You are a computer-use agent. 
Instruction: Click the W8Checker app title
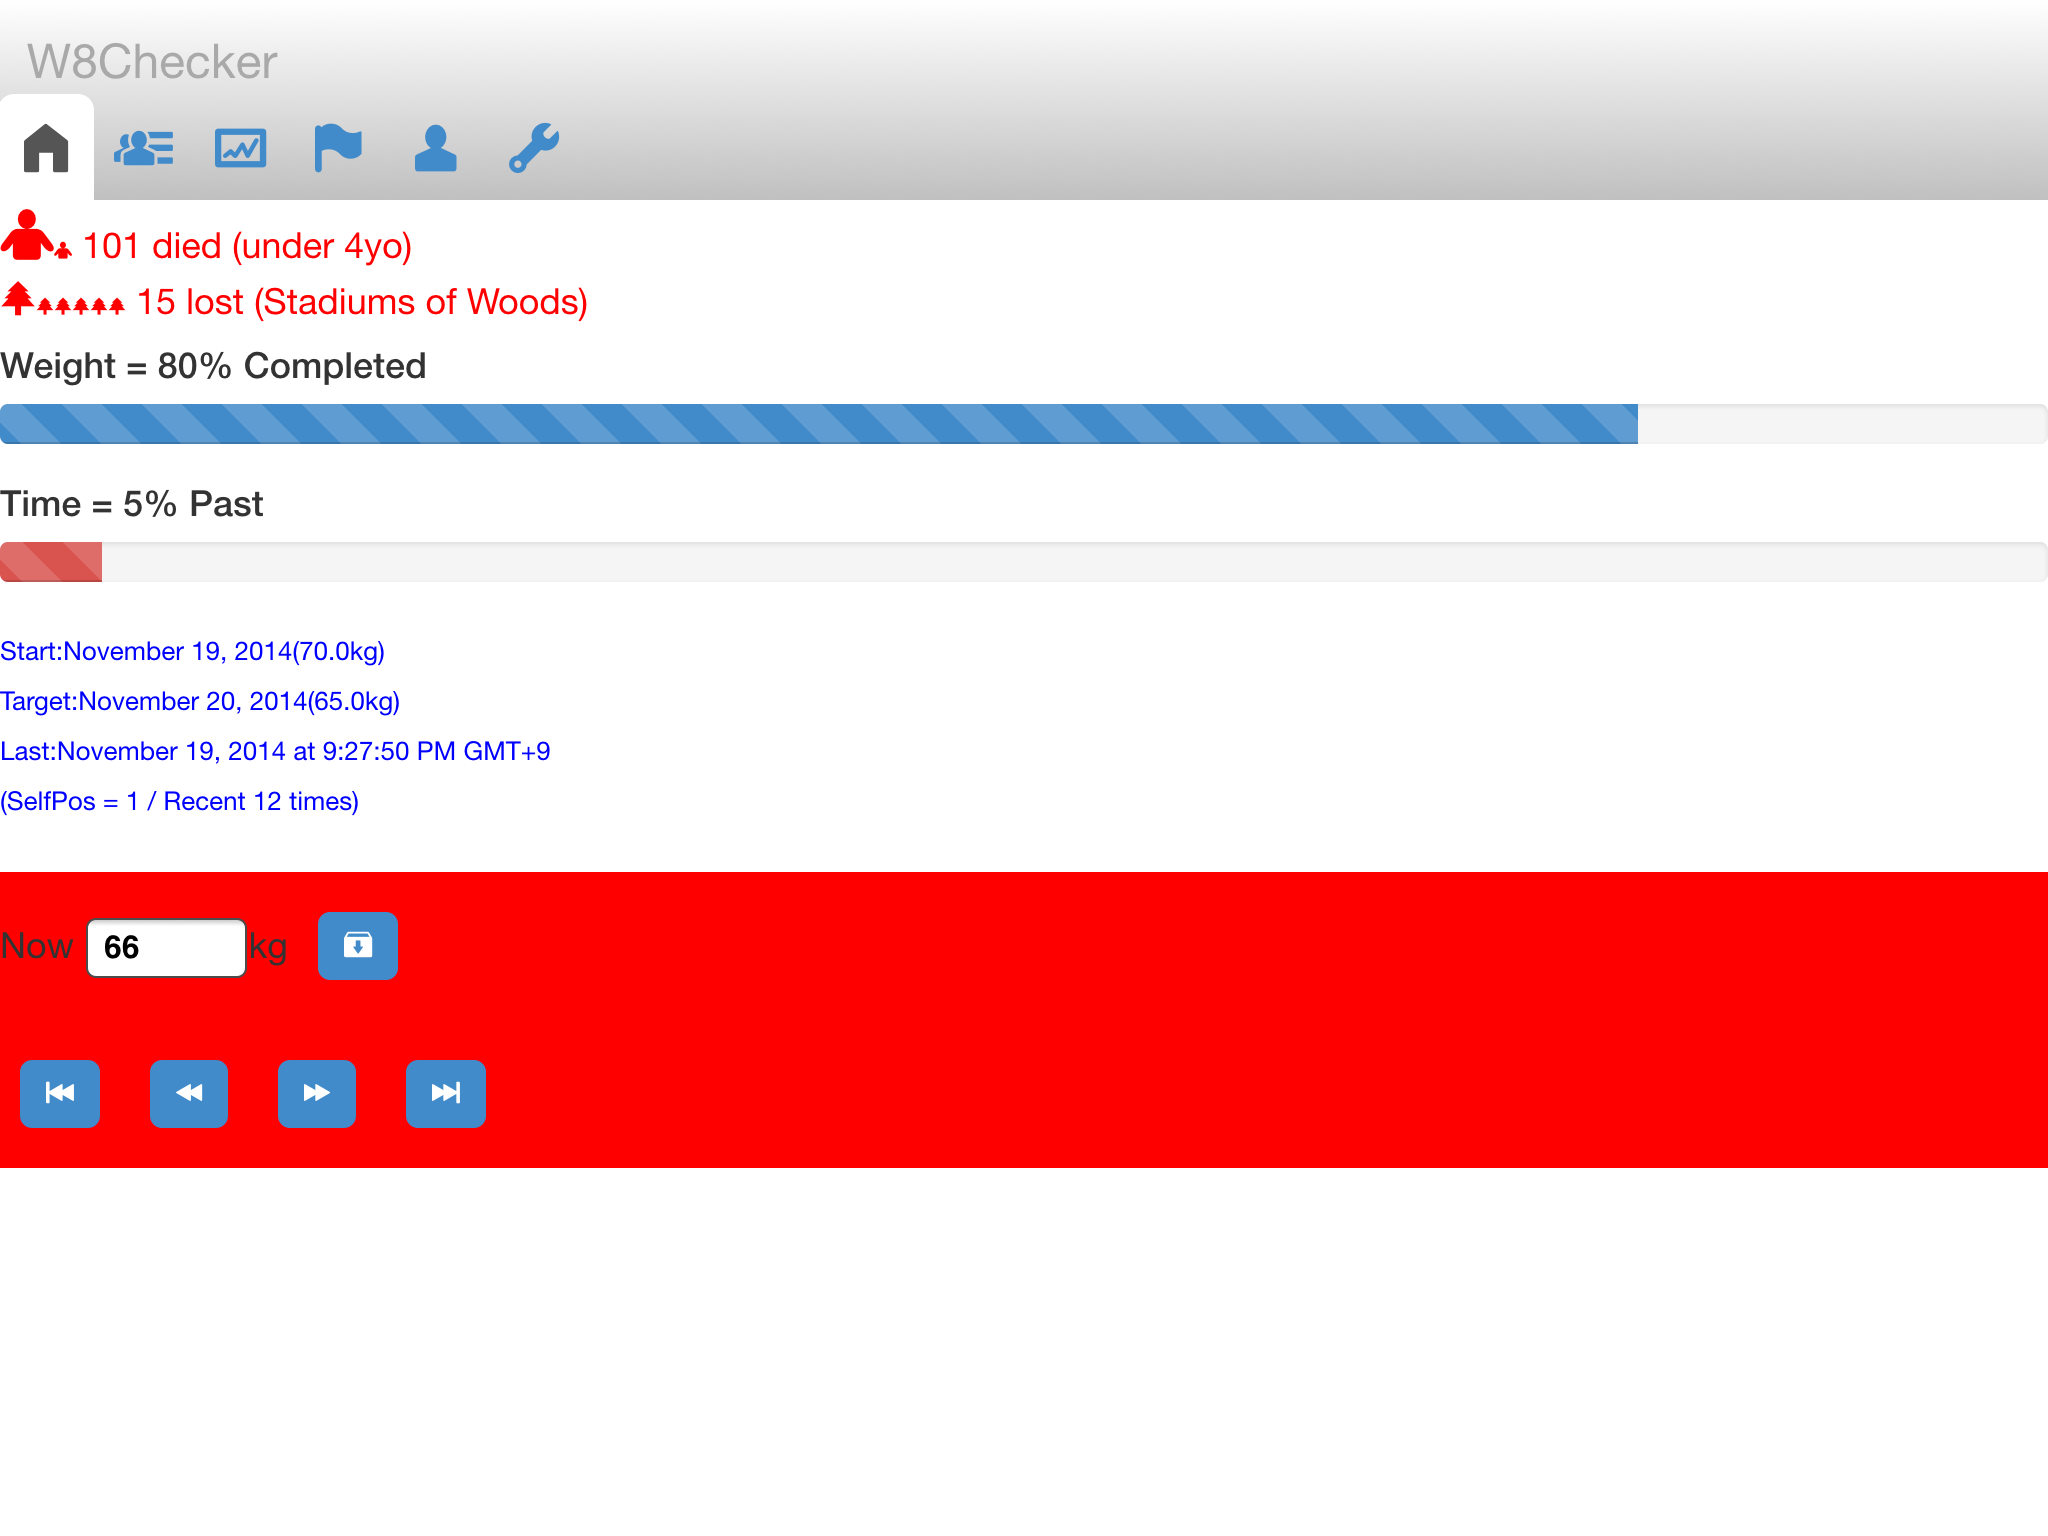pyautogui.click(x=152, y=62)
